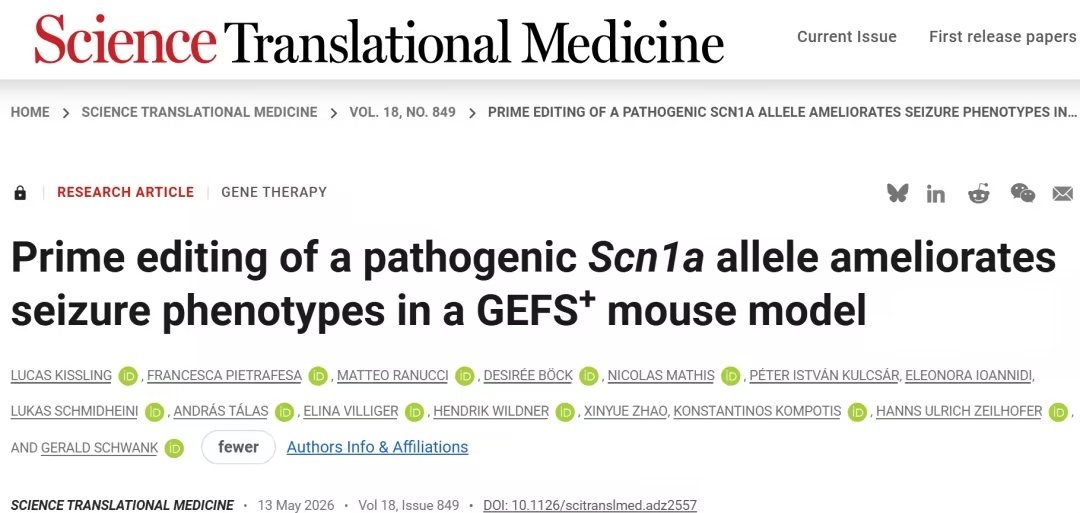Share article on Reddit icon

coord(978,193)
